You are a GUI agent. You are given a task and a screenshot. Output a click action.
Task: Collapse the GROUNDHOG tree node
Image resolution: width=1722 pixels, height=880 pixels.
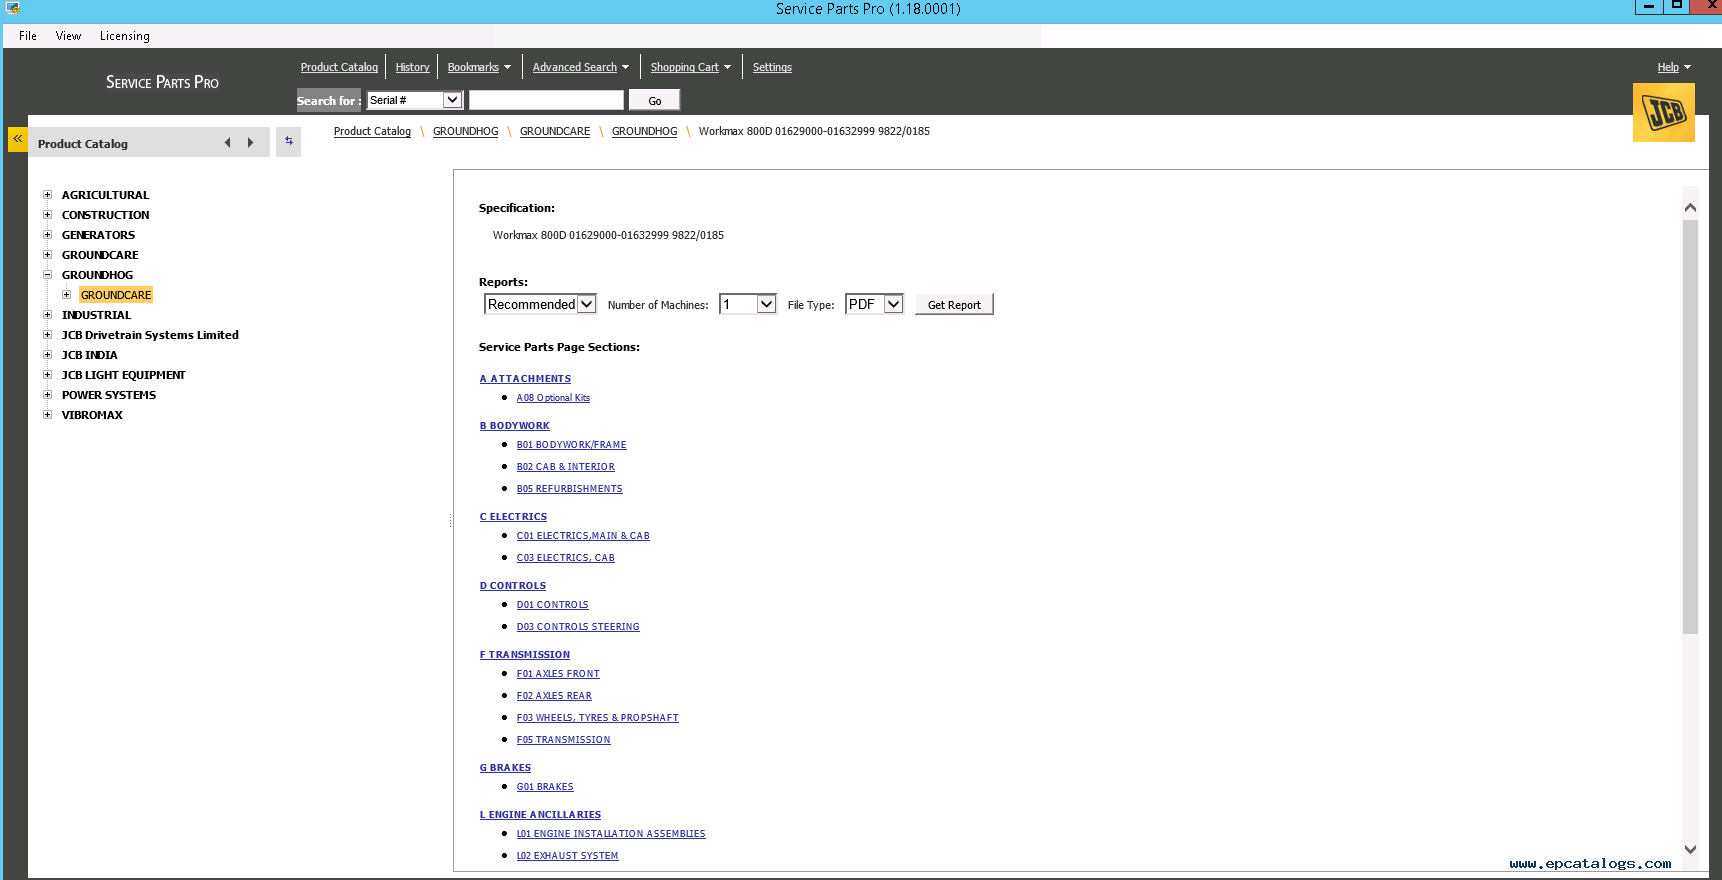point(47,275)
